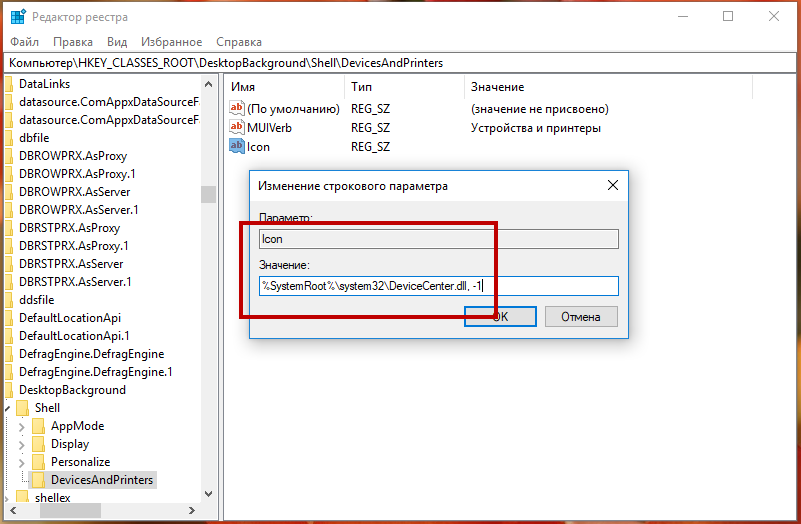Select the DBRSTPRX.AsServer key

(x=71, y=264)
